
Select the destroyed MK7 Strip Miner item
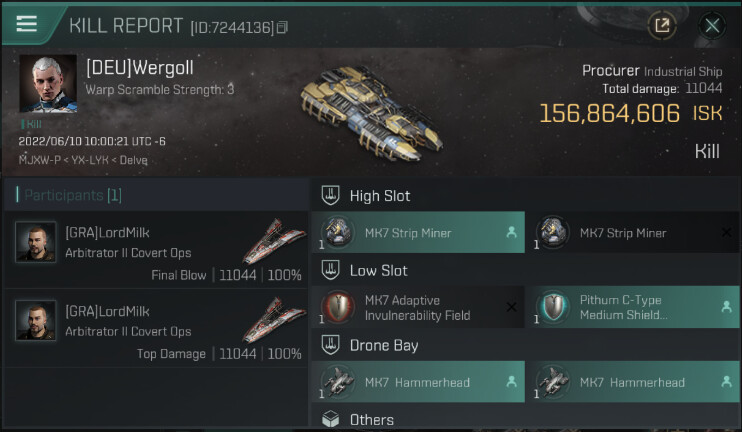pos(633,233)
